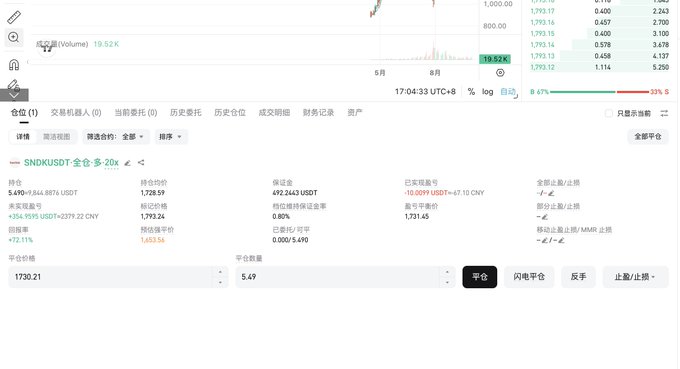
Task: Click 未实现盈亏 value +354.9595 USDT
Action: click(33, 216)
